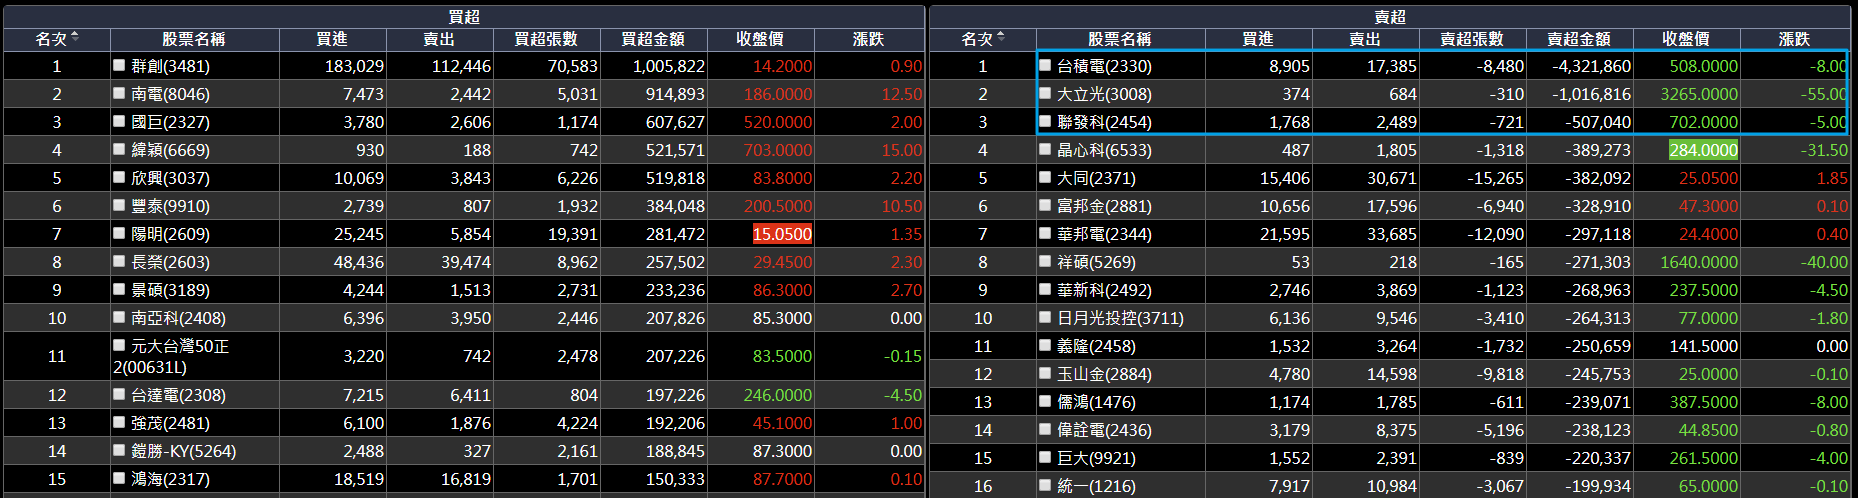Image resolution: width=1858 pixels, height=498 pixels.
Task: Click the 買超金額 column header
Action: [653, 39]
